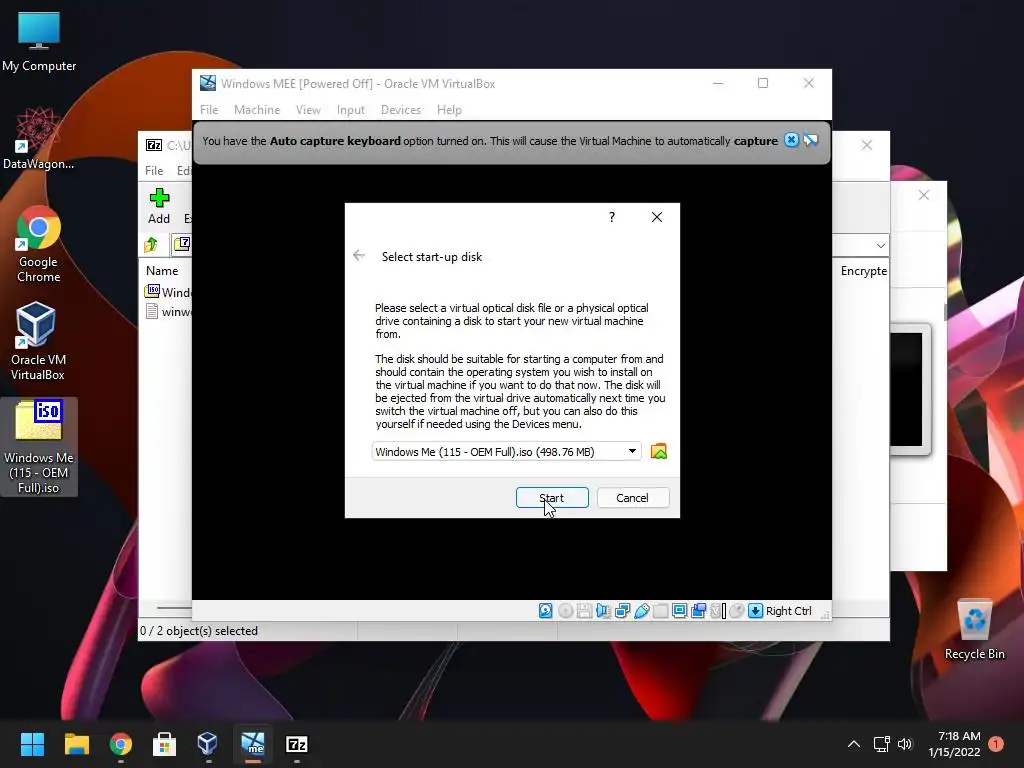
Task: Click the recording status icon
Action: click(698, 611)
